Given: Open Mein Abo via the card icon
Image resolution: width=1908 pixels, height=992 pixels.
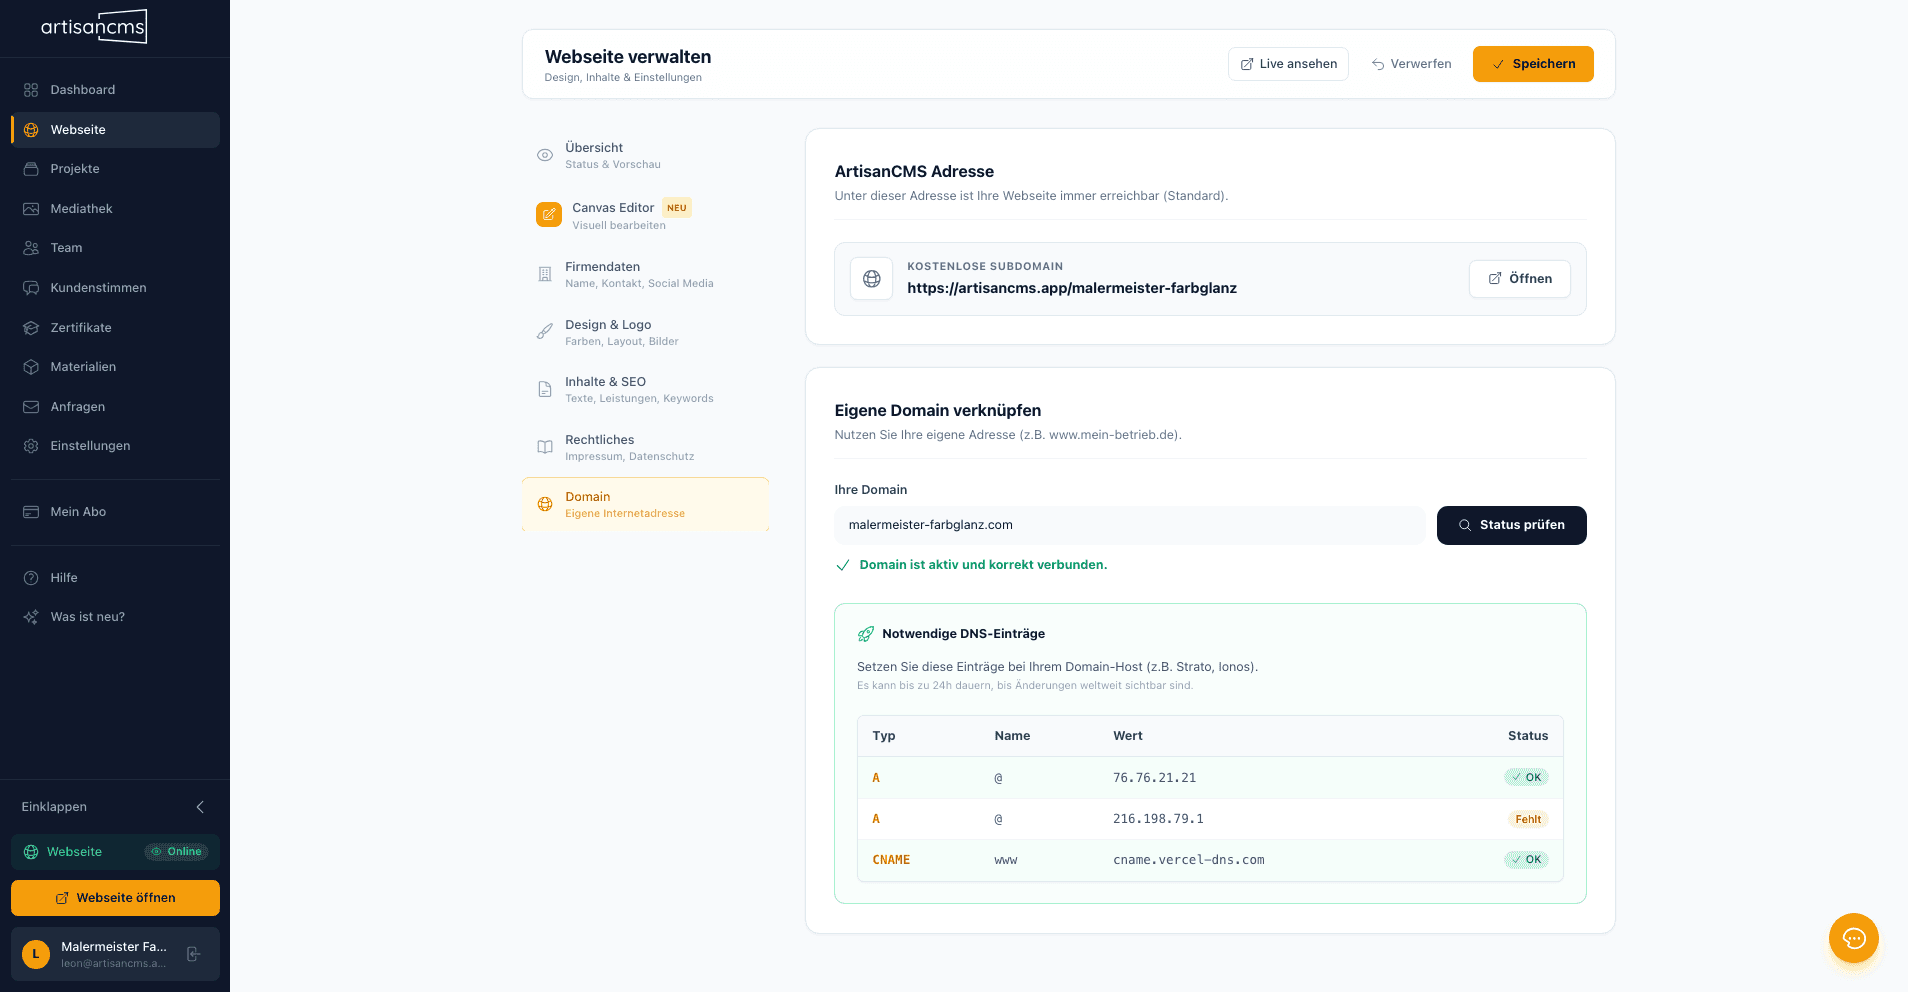Looking at the screenshot, I should 31,511.
